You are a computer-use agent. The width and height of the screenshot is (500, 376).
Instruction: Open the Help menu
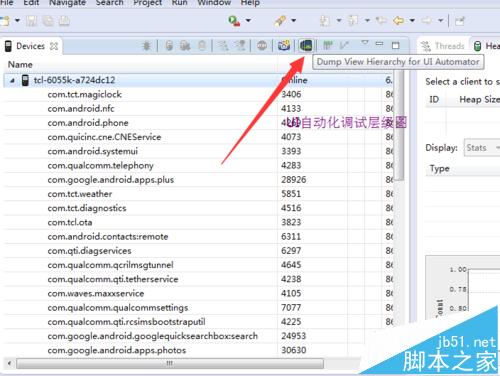pyautogui.click(x=250, y=3)
